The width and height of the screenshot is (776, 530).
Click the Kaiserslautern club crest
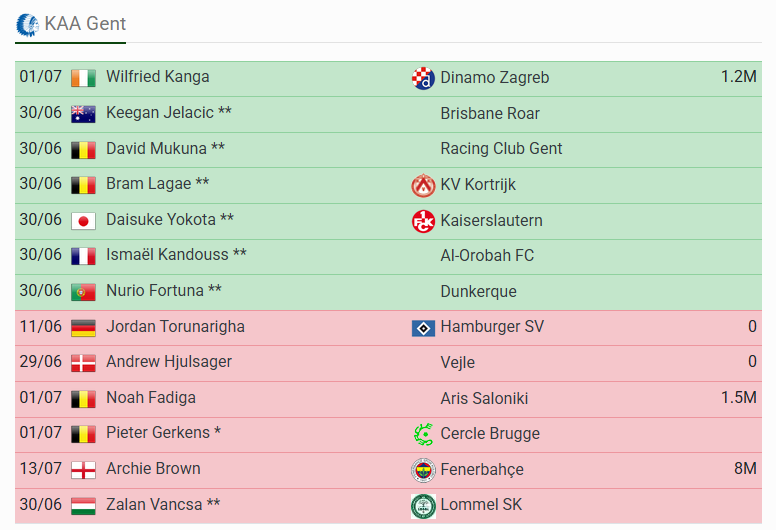[423, 221]
